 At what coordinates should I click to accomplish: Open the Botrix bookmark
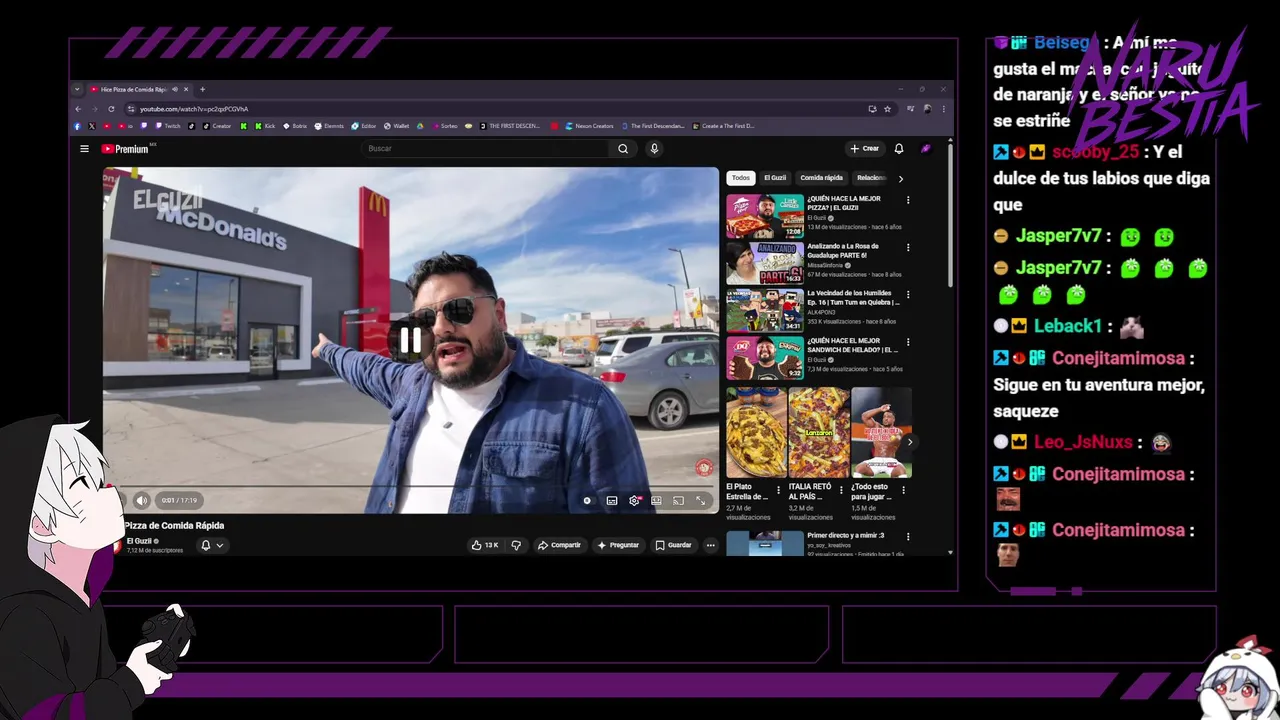(295, 126)
